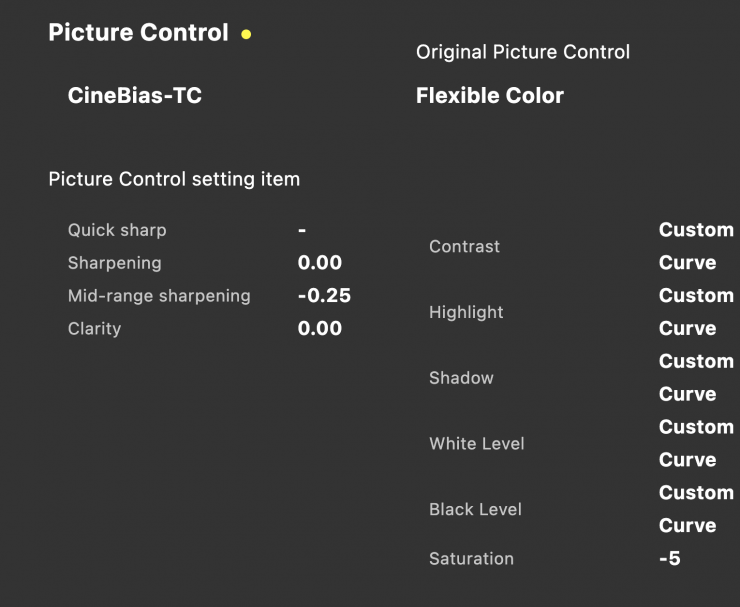This screenshot has width=740, height=607.
Task: Click the Contrast Custom Curve value
Action: click(695, 246)
